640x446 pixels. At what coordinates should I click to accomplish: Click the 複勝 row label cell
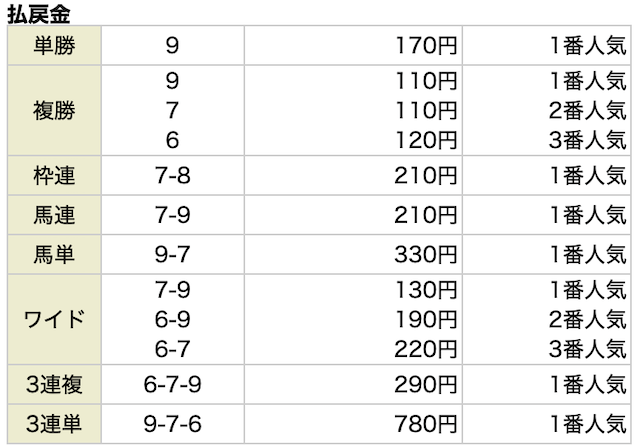(x=53, y=111)
